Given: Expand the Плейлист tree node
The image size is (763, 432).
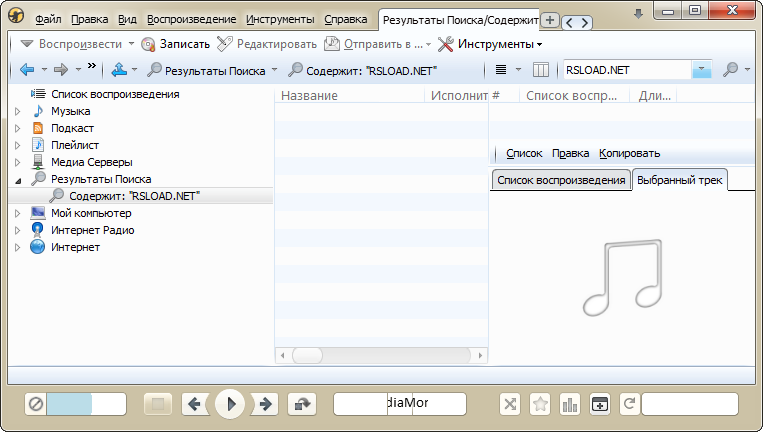Looking at the screenshot, I should [x=18, y=145].
